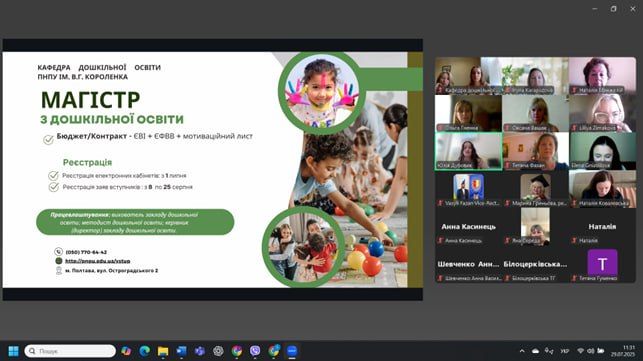Select Білоцерківська ТГ participant tile
Viewport: 643px width, 361px height.
tap(535, 265)
